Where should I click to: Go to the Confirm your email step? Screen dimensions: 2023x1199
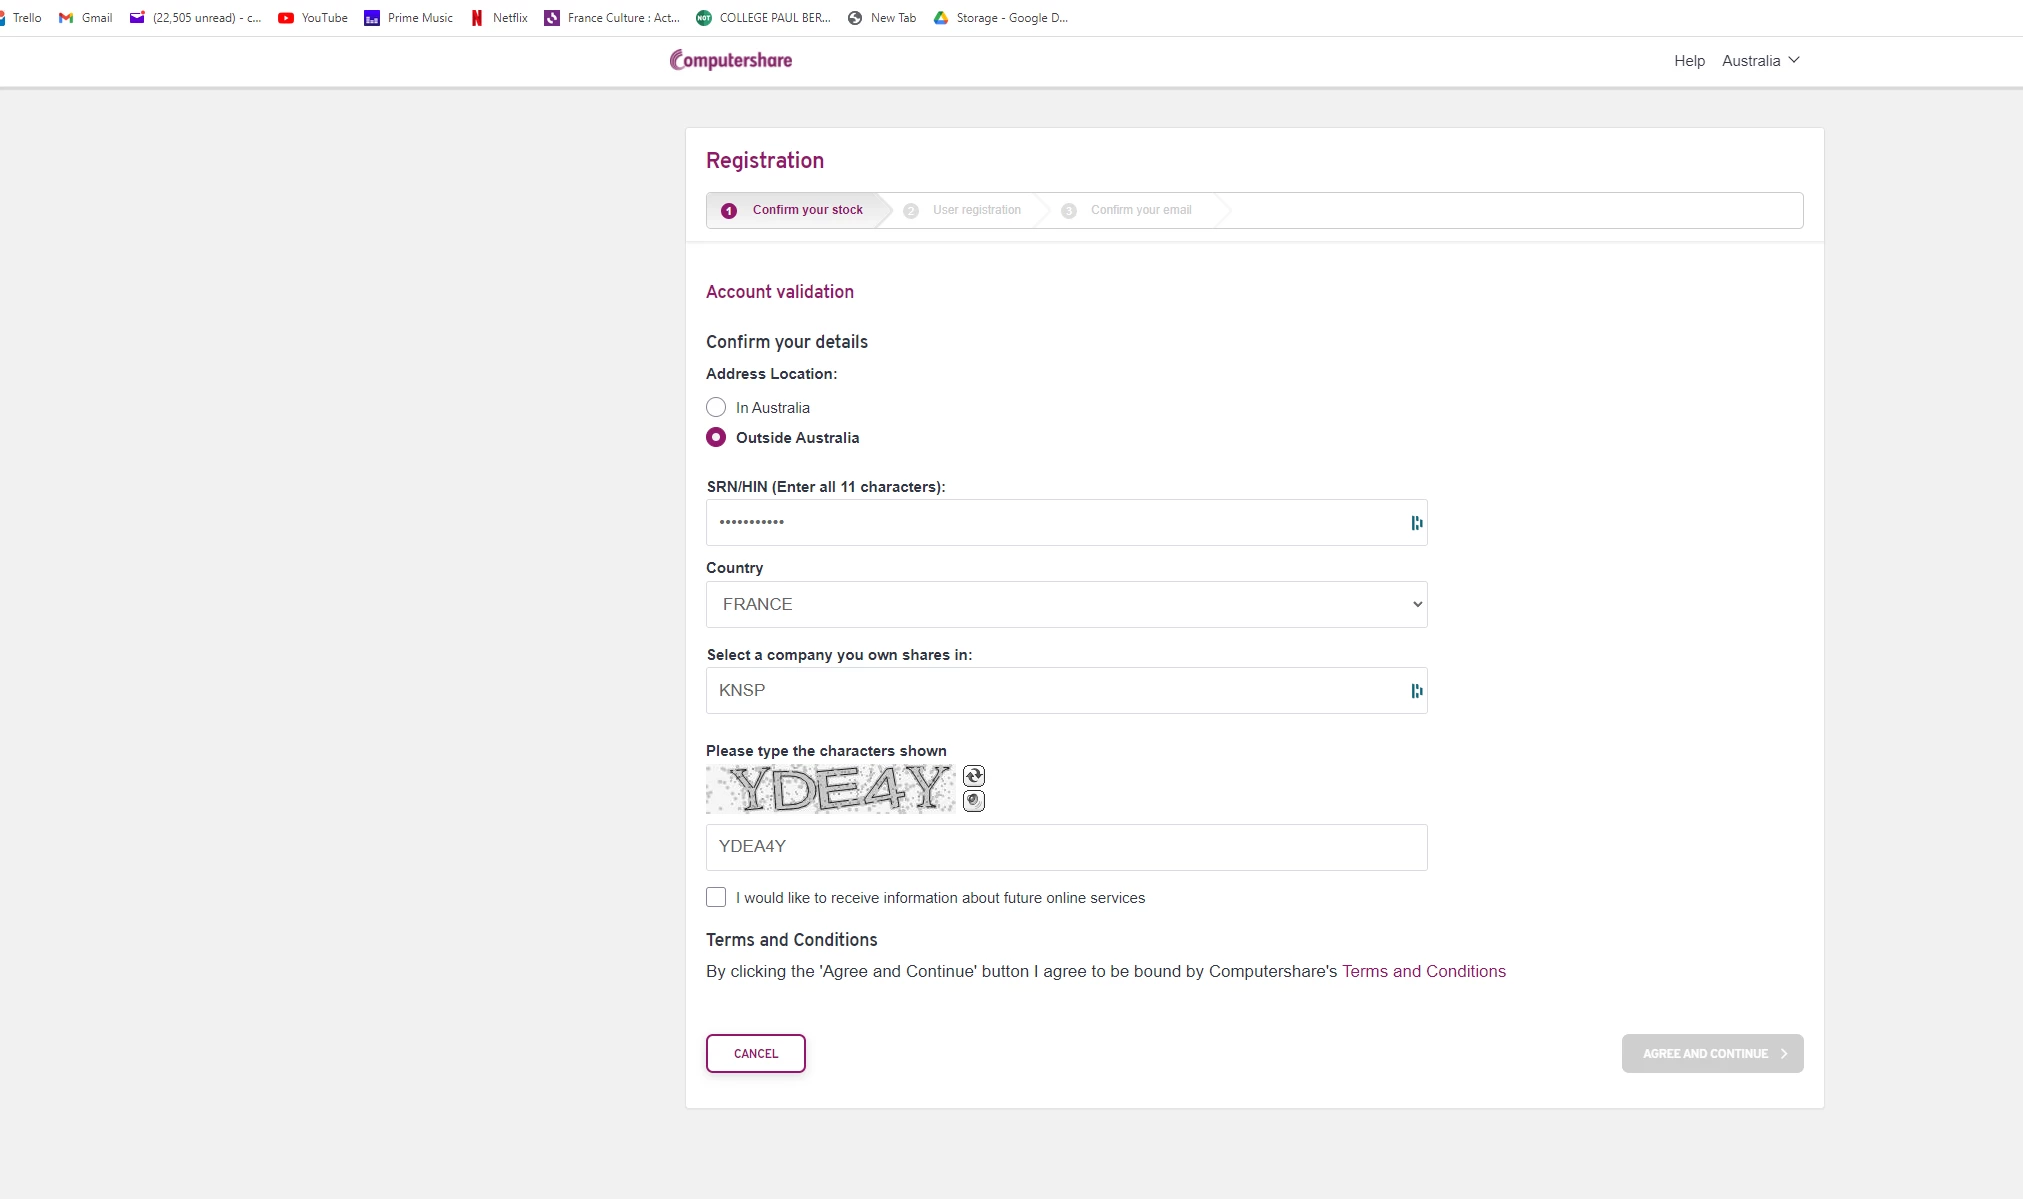click(x=1140, y=210)
